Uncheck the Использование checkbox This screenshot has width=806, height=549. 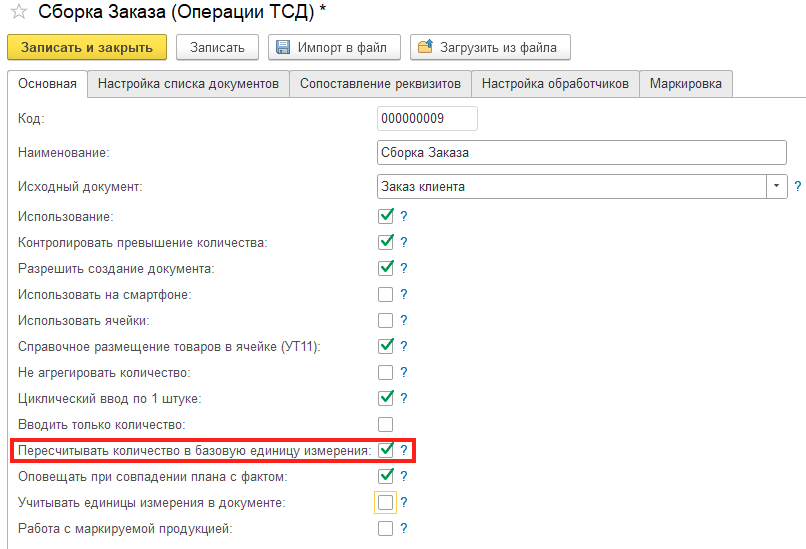point(386,216)
